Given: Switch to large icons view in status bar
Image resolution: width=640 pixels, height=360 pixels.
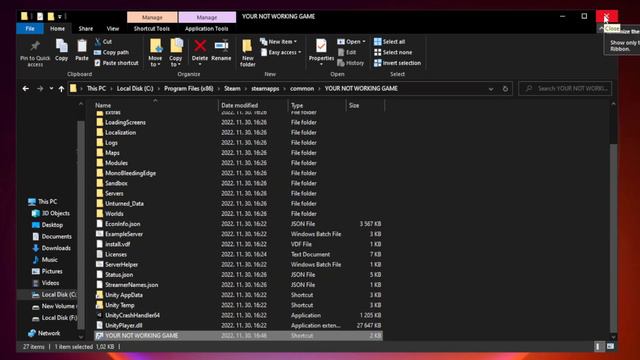Looking at the screenshot, I should tap(610, 347).
